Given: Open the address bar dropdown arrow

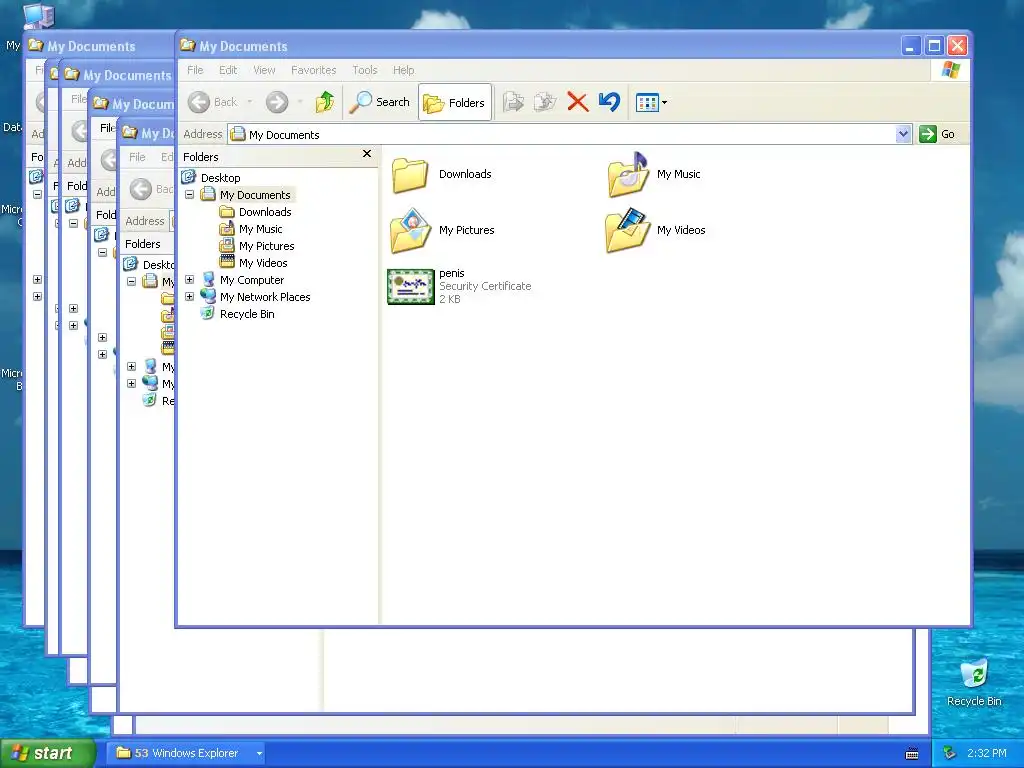Looking at the screenshot, I should pyautogui.click(x=903, y=134).
